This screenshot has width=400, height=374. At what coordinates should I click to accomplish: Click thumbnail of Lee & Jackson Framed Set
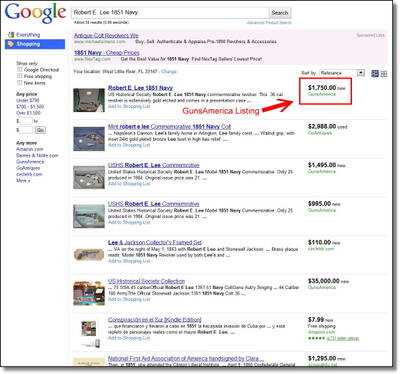click(89, 254)
